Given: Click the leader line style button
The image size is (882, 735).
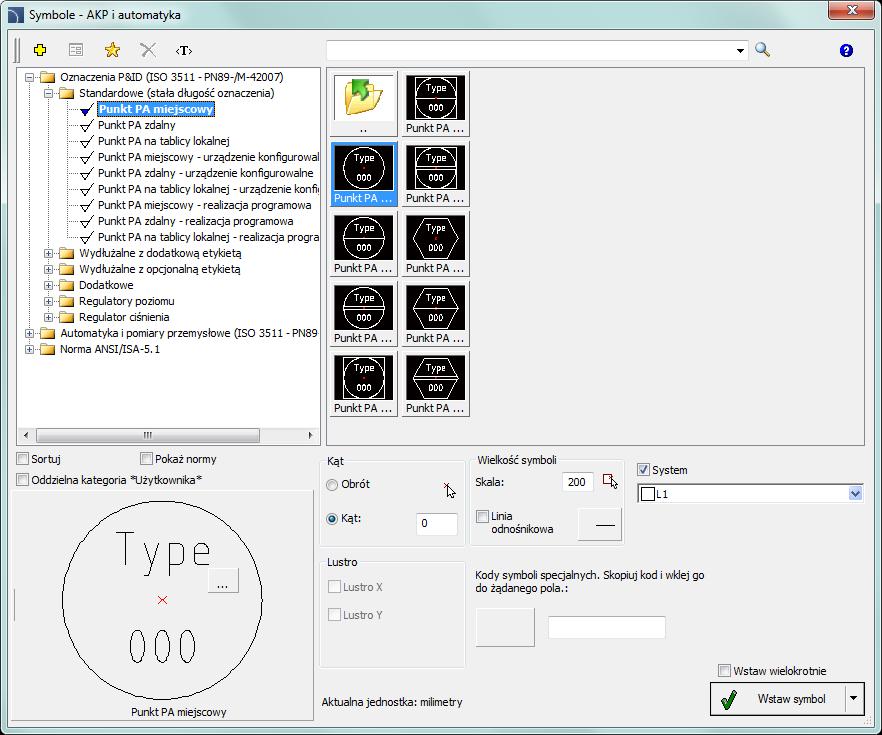Looking at the screenshot, I should click(600, 525).
